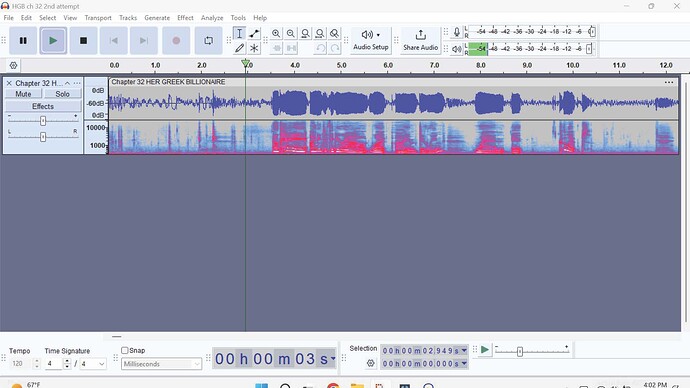690x388 pixels.
Task: Solo the Chapter 32 track
Action: tap(62, 94)
